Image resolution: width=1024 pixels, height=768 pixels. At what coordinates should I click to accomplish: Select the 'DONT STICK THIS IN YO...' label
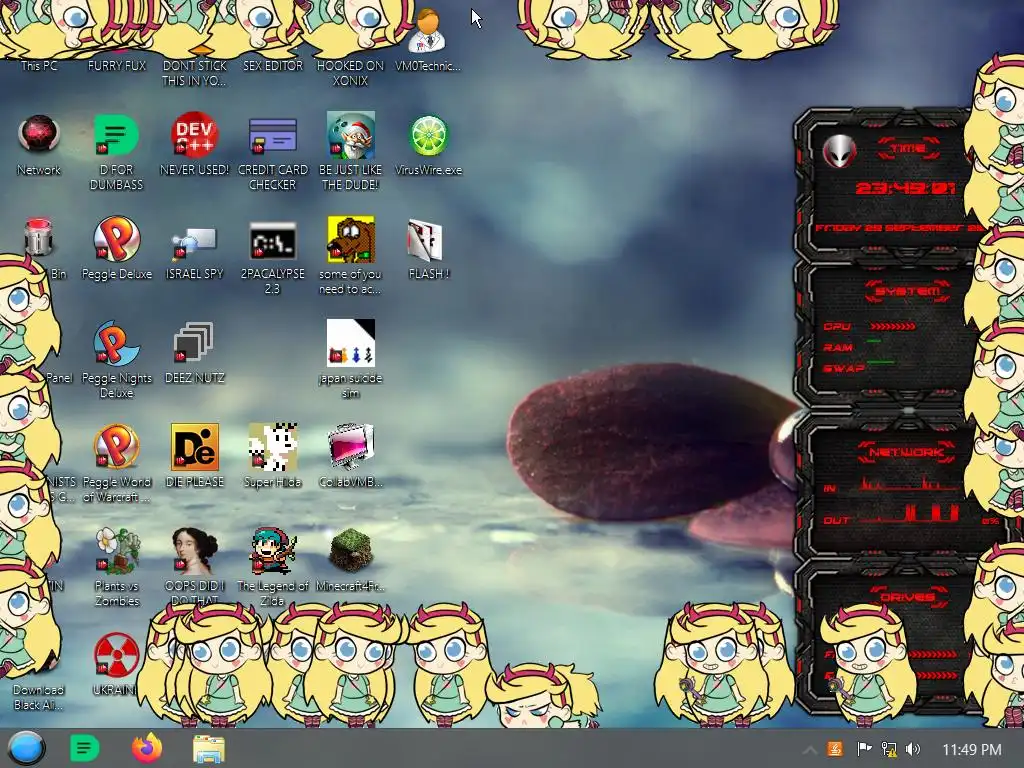pyautogui.click(x=194, y=73)
